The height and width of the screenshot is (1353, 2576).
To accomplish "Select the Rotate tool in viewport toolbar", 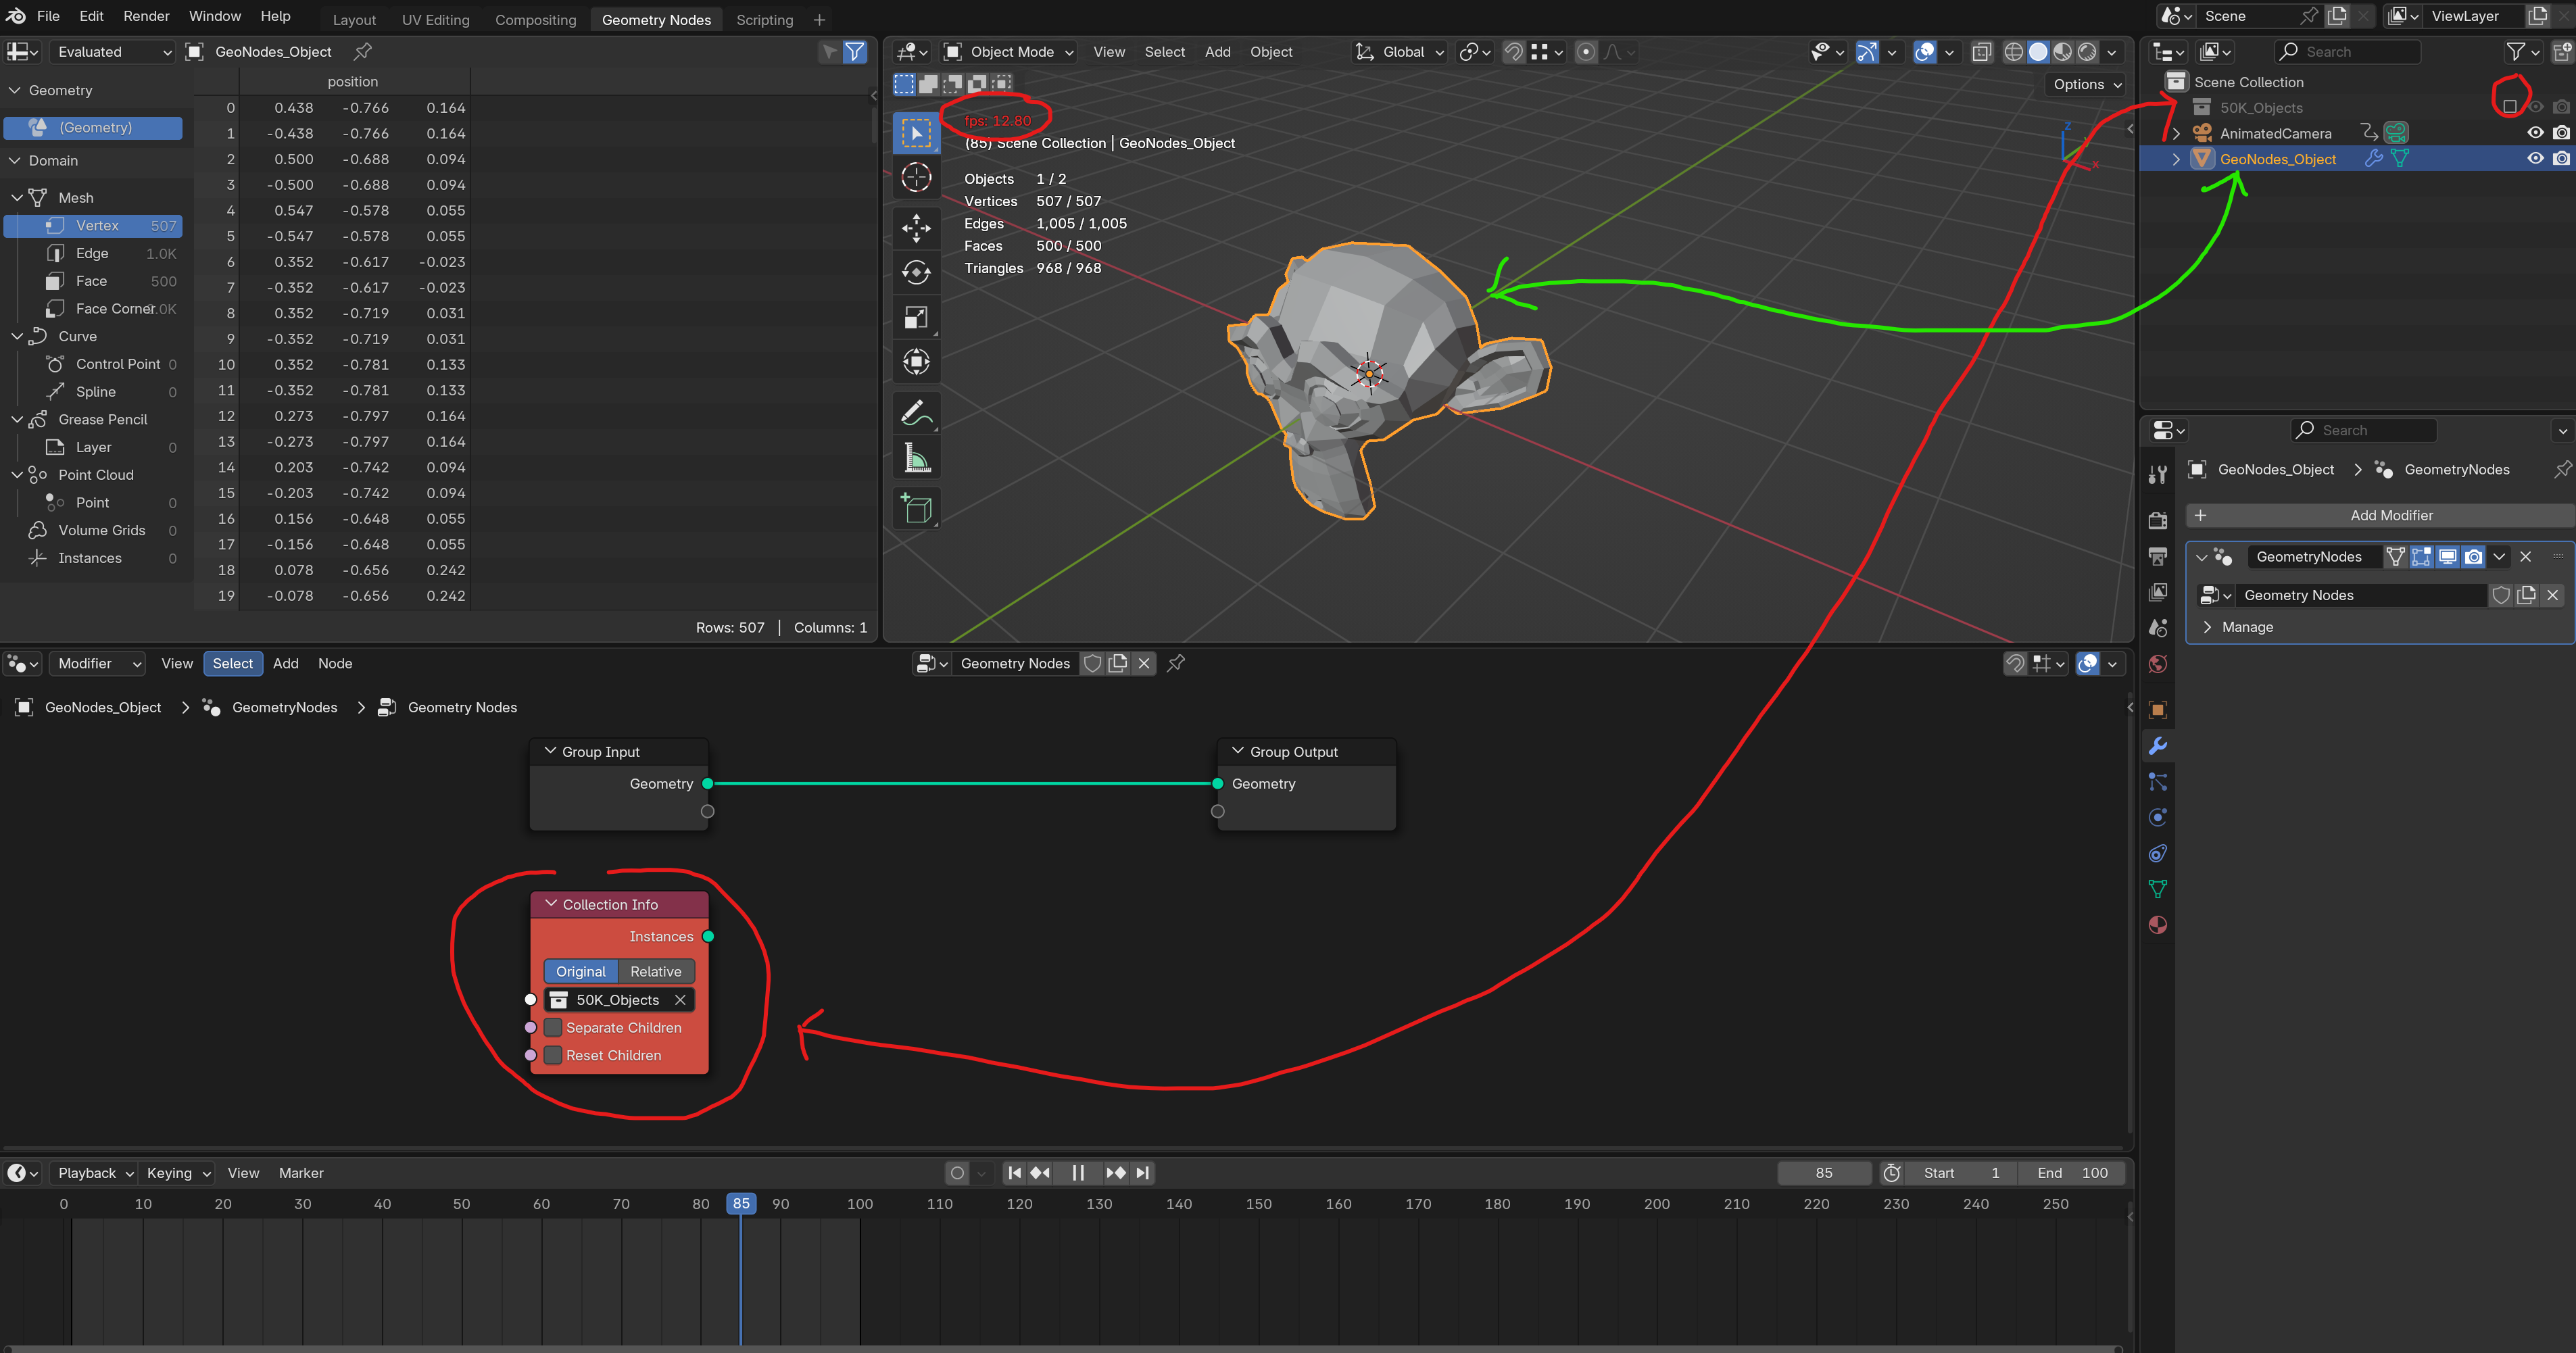I will pyautogui.click(x=916, y=273).
